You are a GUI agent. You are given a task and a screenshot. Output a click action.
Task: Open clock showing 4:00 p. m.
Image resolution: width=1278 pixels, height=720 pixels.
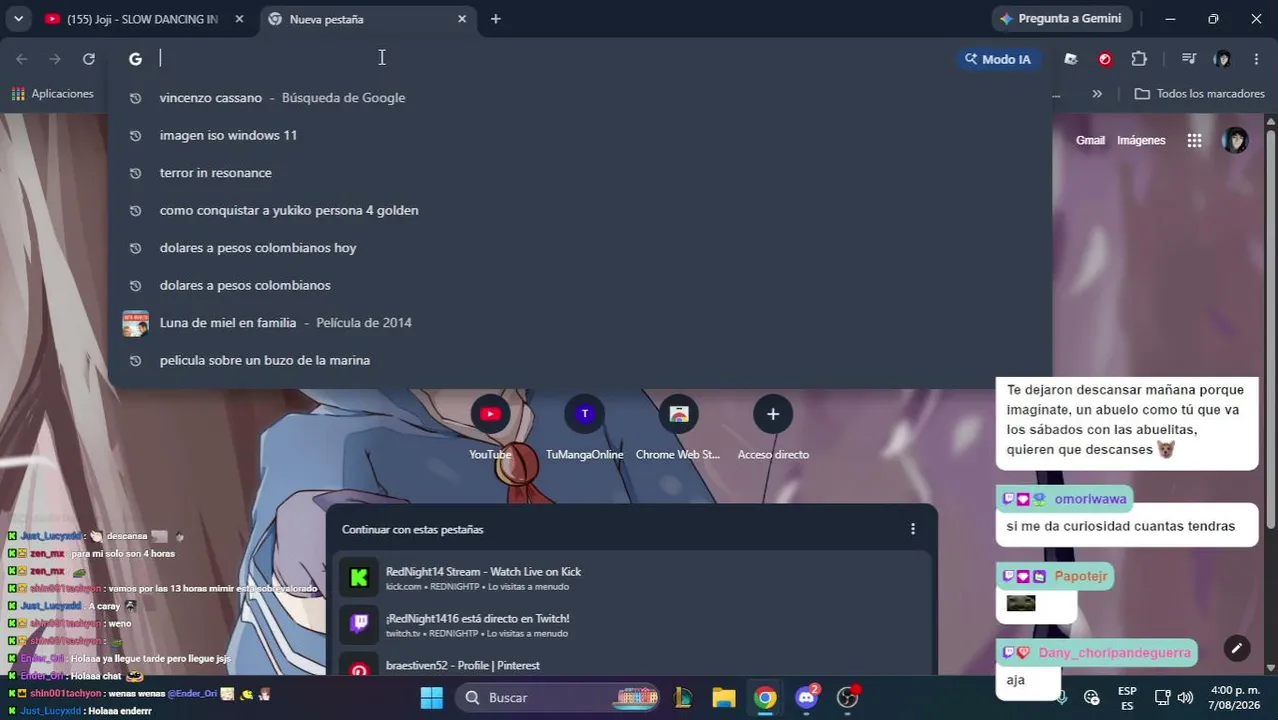click(1234, 698)
